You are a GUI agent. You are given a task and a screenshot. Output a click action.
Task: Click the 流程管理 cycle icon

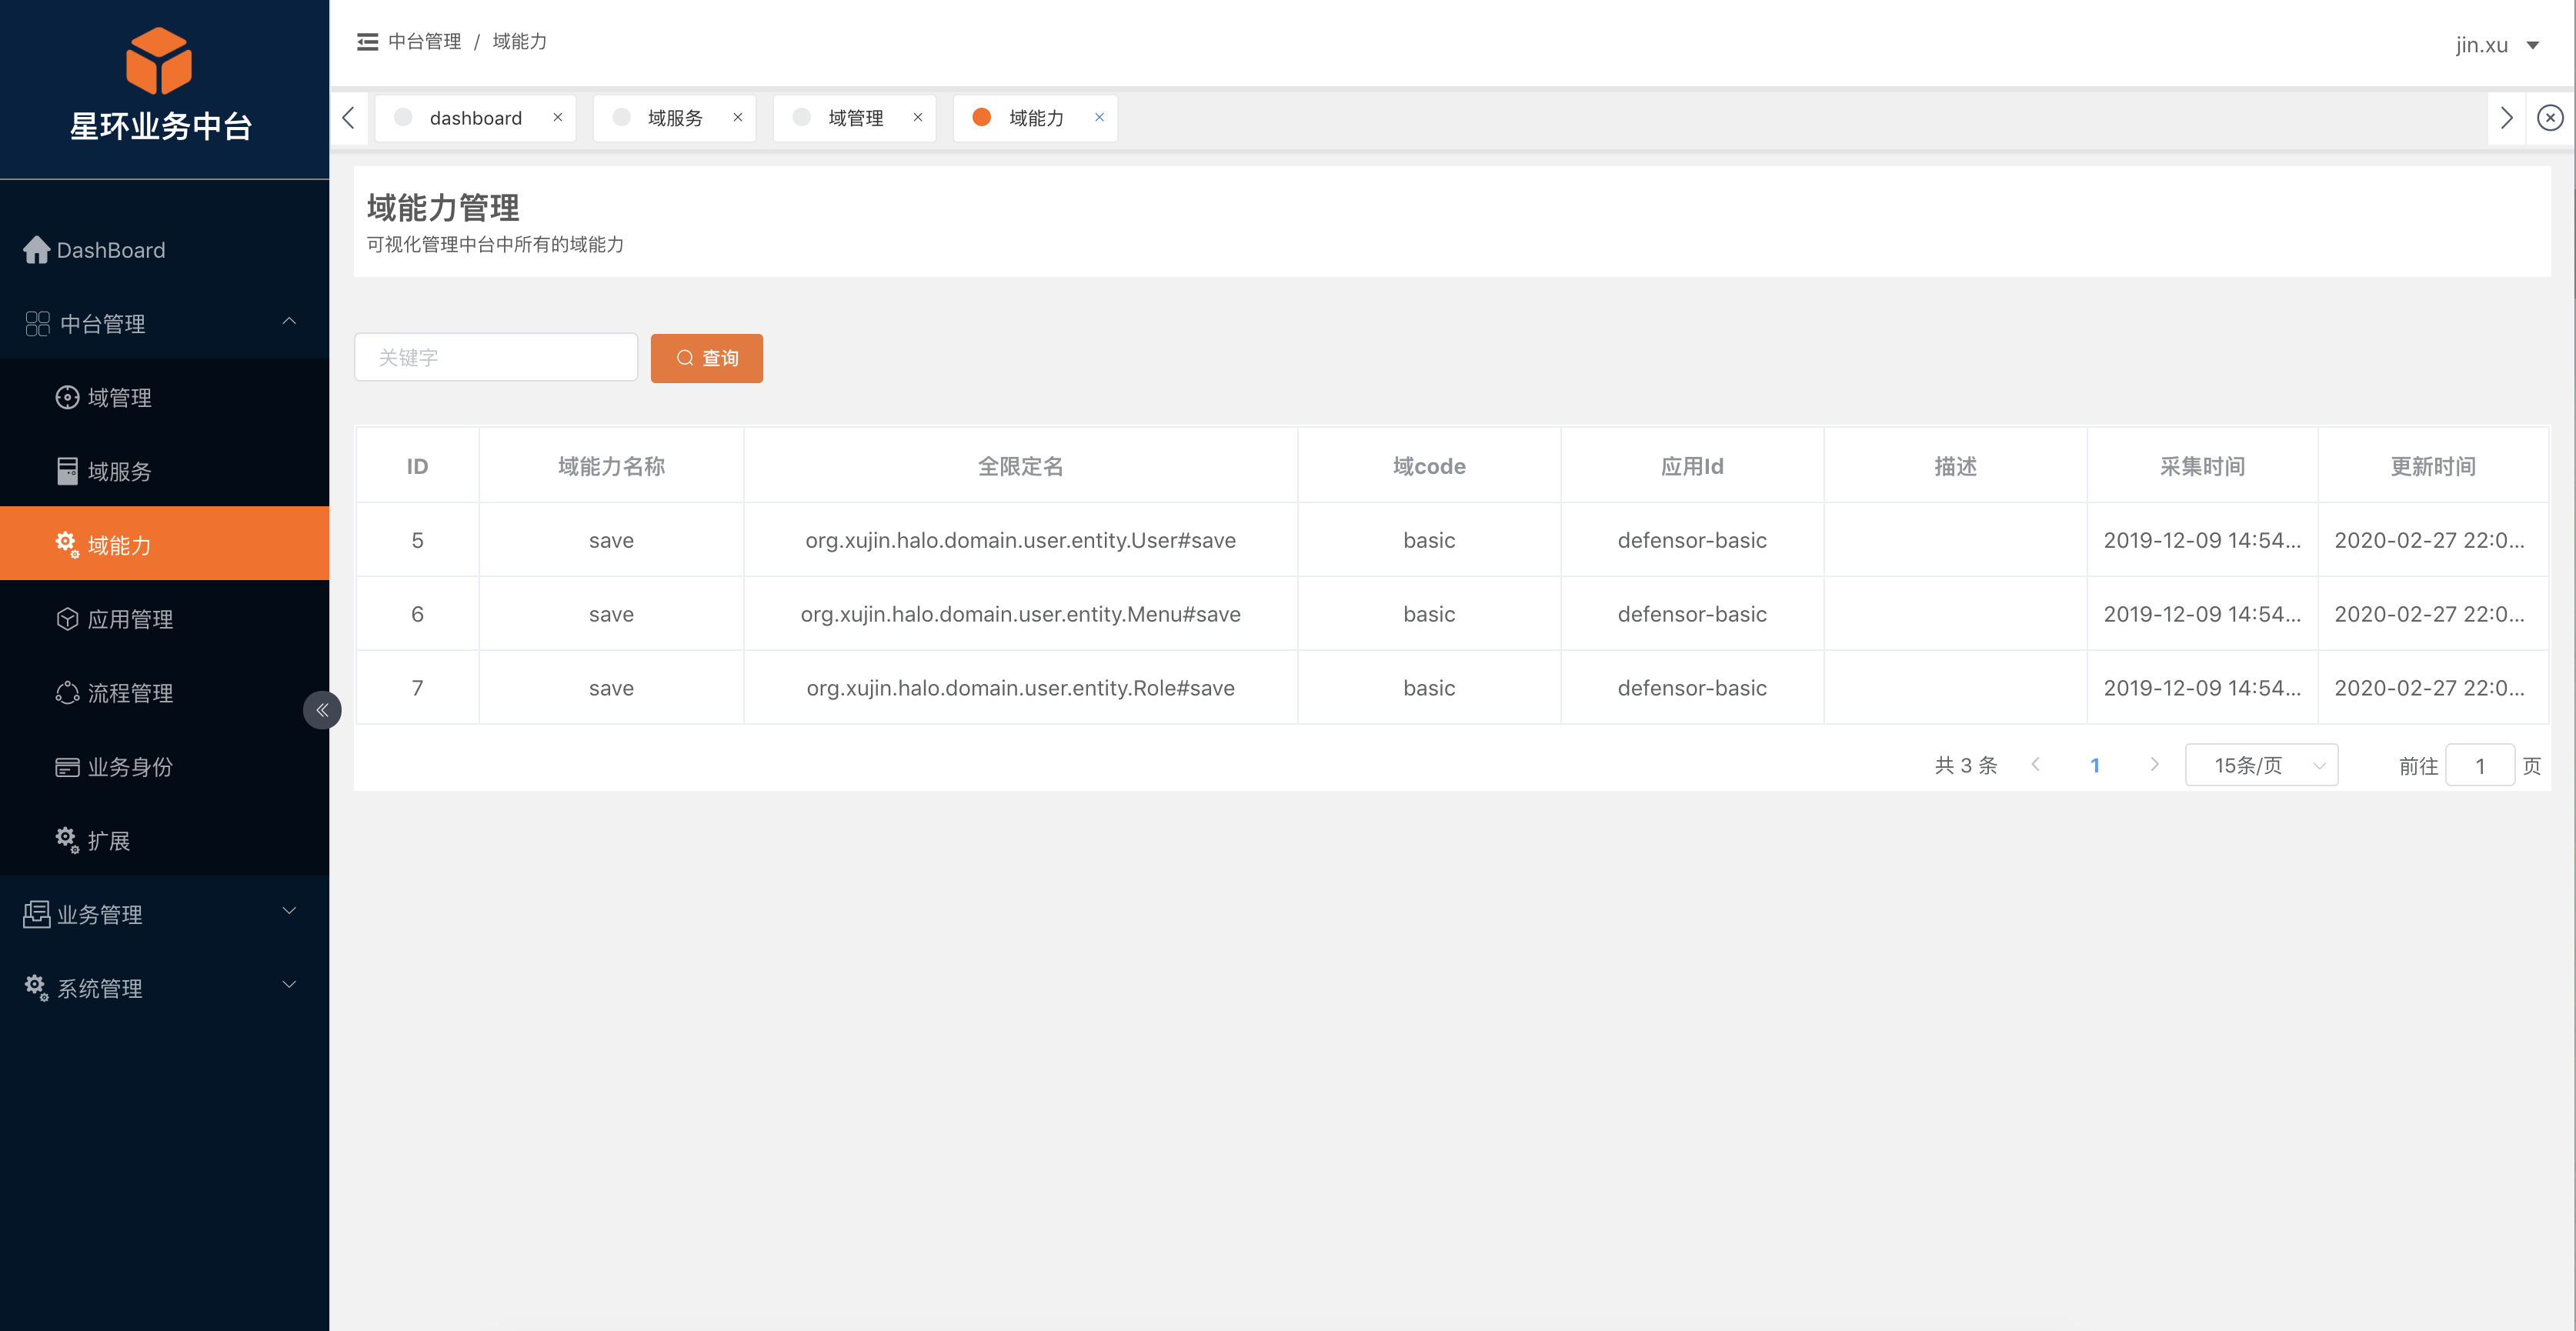click(x=67, y=693)
